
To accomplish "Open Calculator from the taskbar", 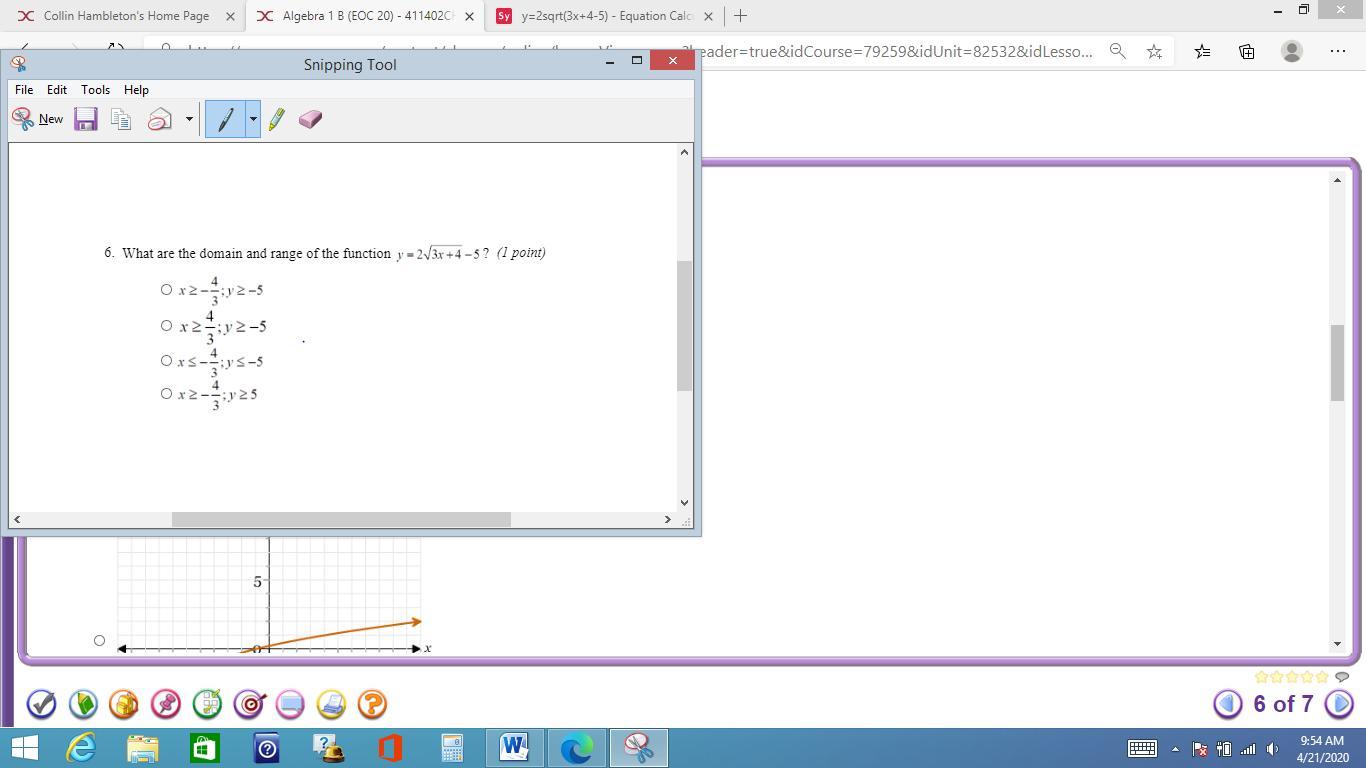I will point(452,748).
